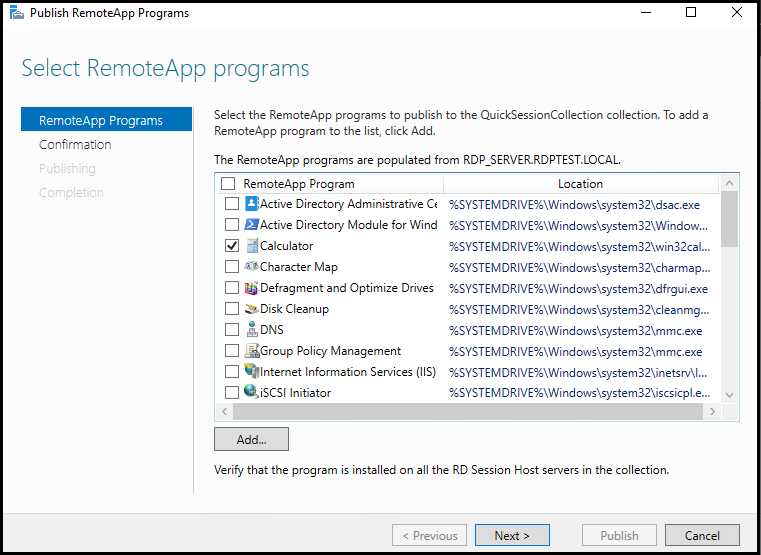Click the iSCSI Initiator icon

tap(251, 392)
